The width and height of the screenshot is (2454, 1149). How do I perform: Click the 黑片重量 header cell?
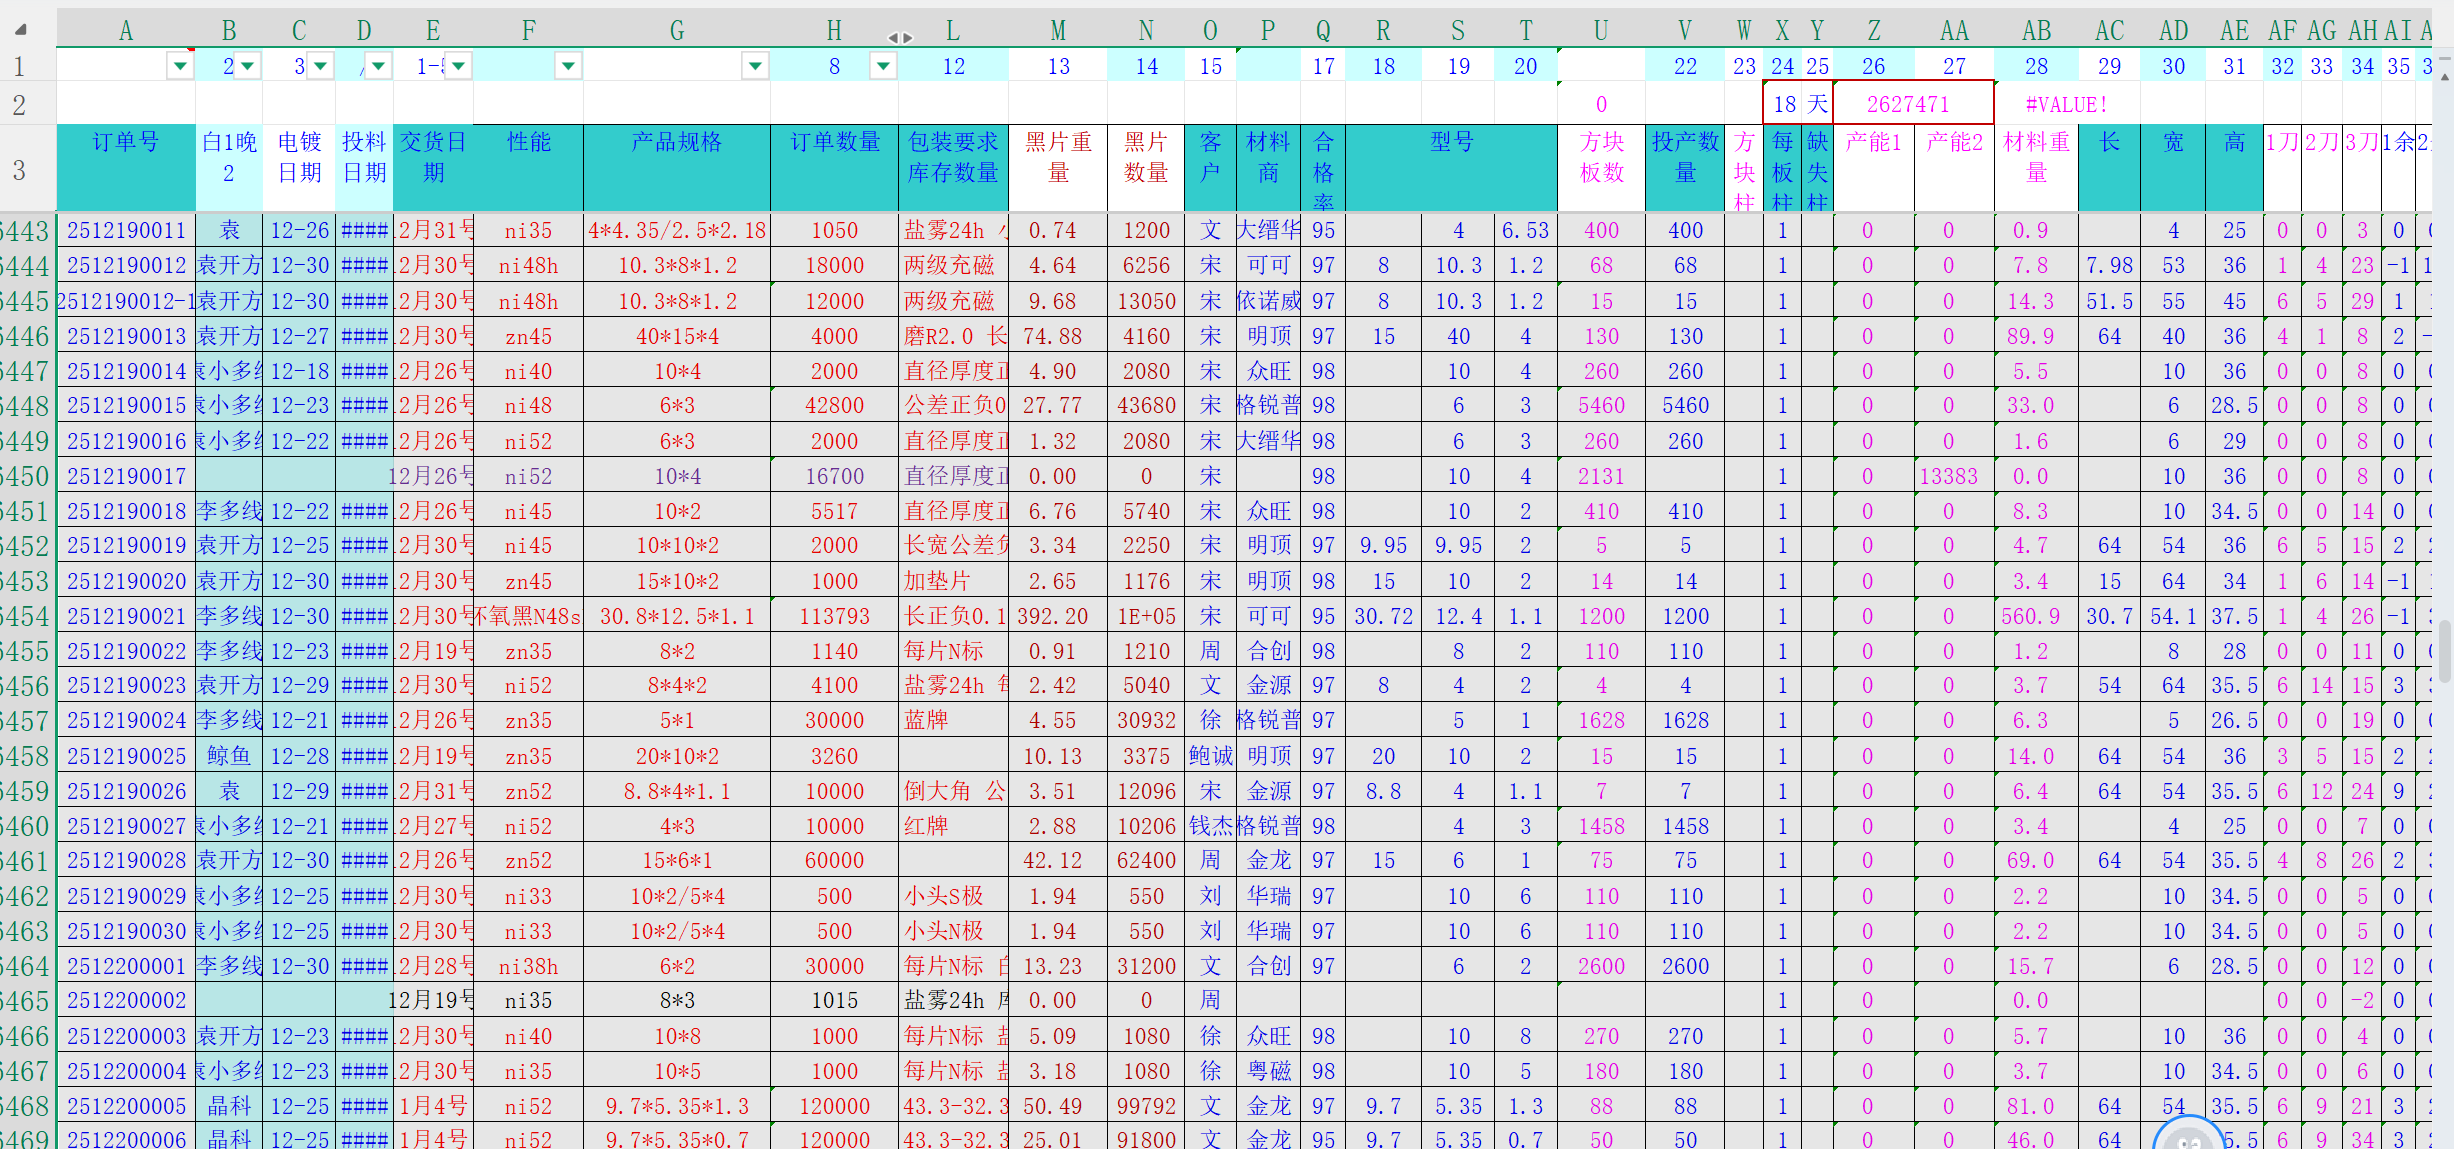pyautogui.click(x=1058, y=167)
